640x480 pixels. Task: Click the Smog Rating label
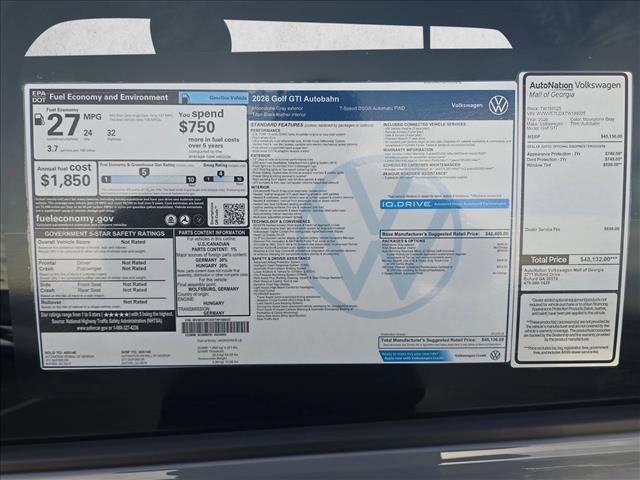[x=215, y=165]
